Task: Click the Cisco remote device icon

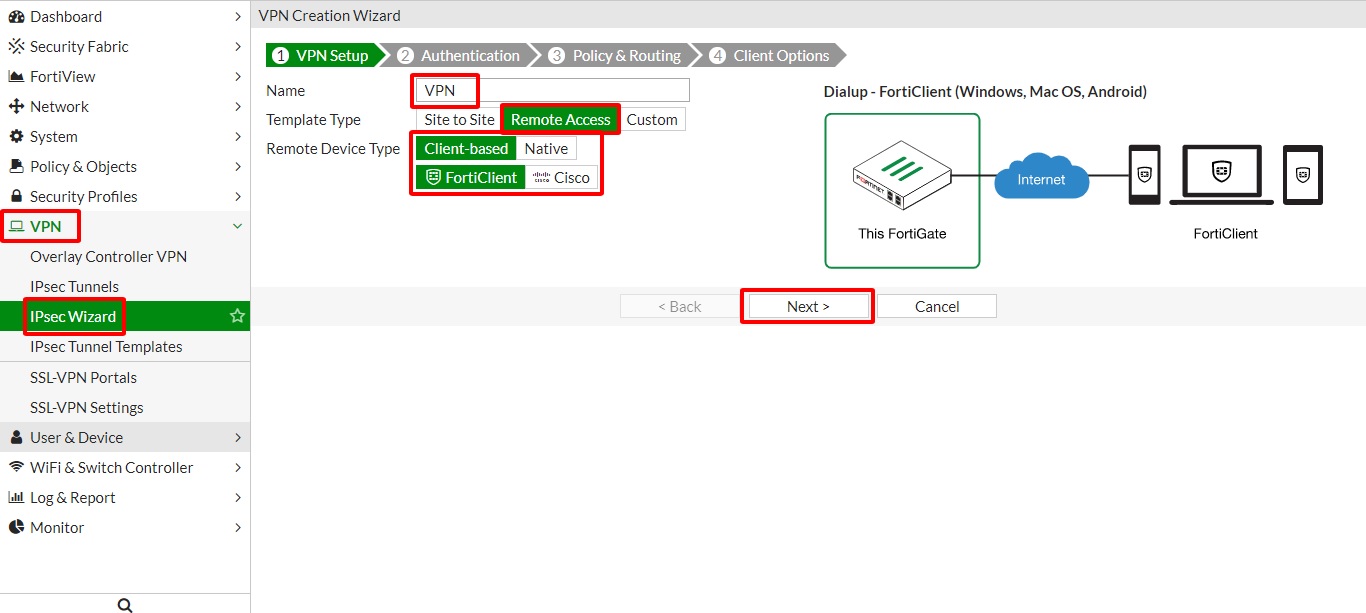Action: point(542,177)
